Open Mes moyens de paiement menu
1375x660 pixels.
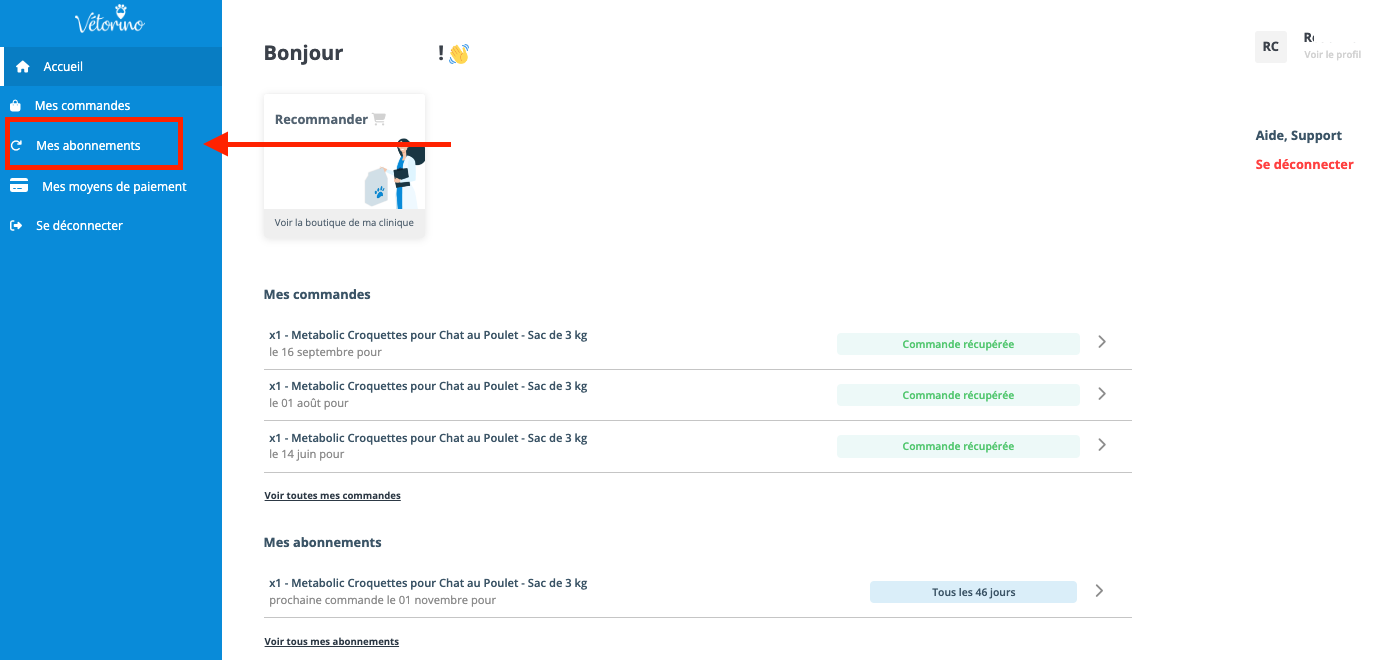tap(113, 186)
